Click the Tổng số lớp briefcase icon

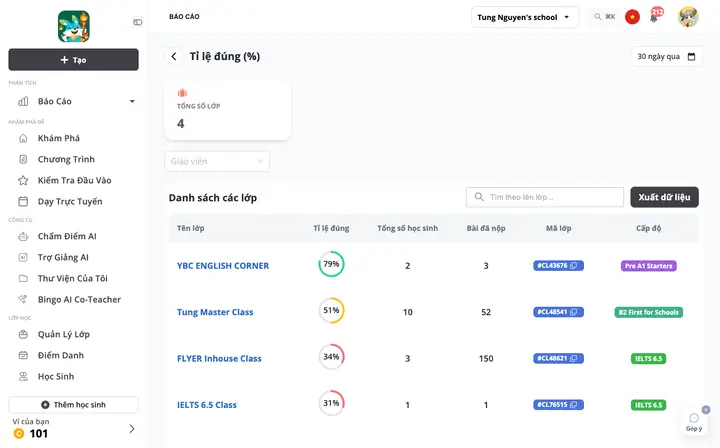[182, 93]
